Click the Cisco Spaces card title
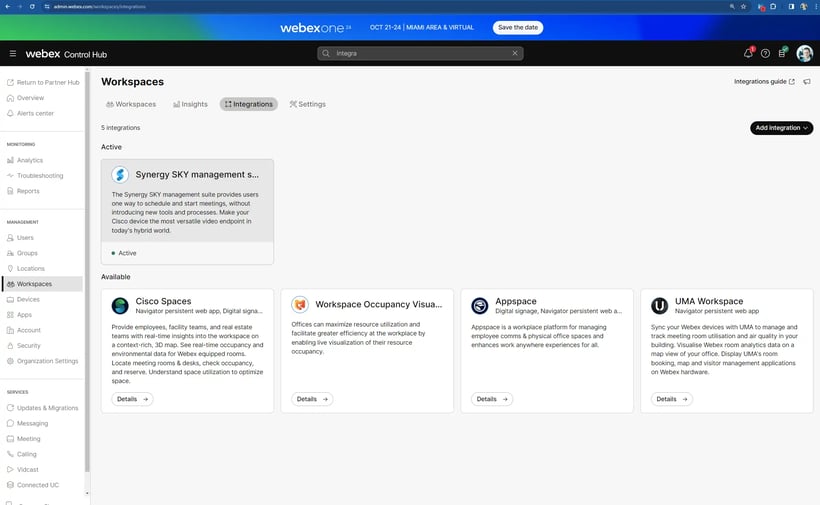Image resolution: width=820 pixels, height=505 pixels. pos(163,301)
